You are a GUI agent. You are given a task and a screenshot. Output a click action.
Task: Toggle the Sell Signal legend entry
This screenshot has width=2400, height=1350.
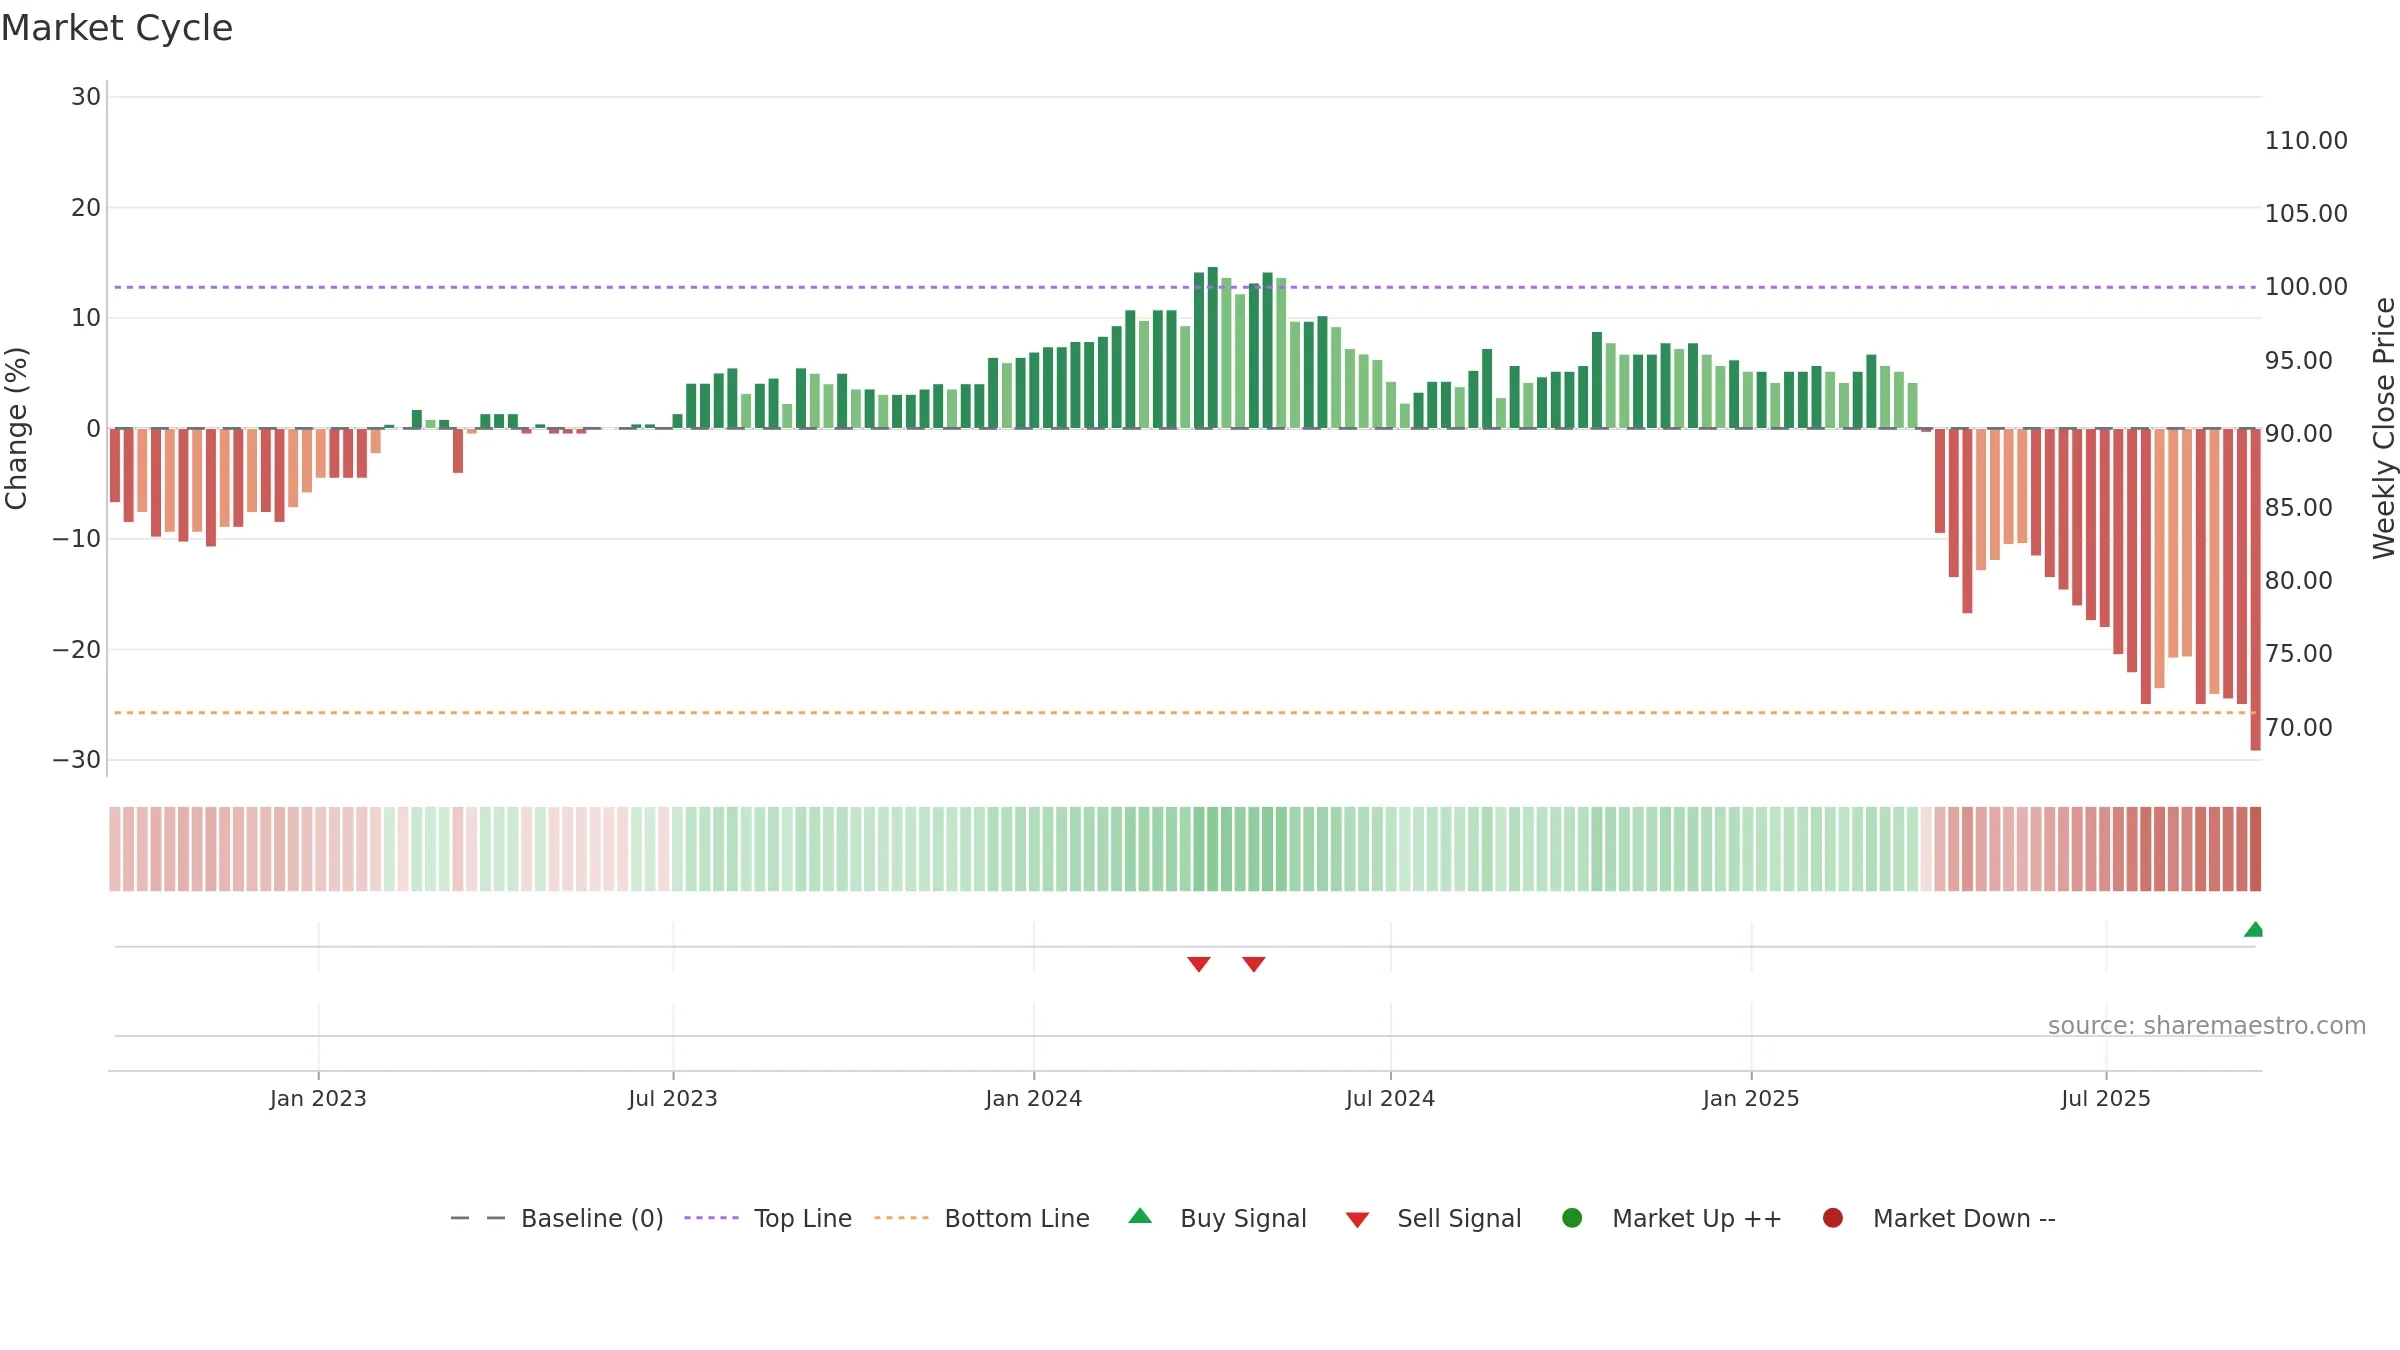tap(1433, 1218)
